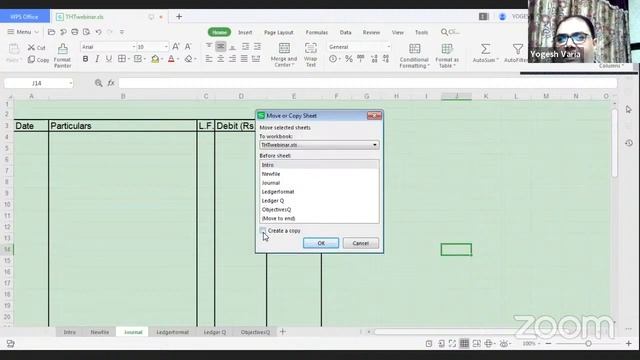This screenshot has width=640, height=360.
Task: Click the zoom magnifier beside fx
Action: [x=98, y=83]
